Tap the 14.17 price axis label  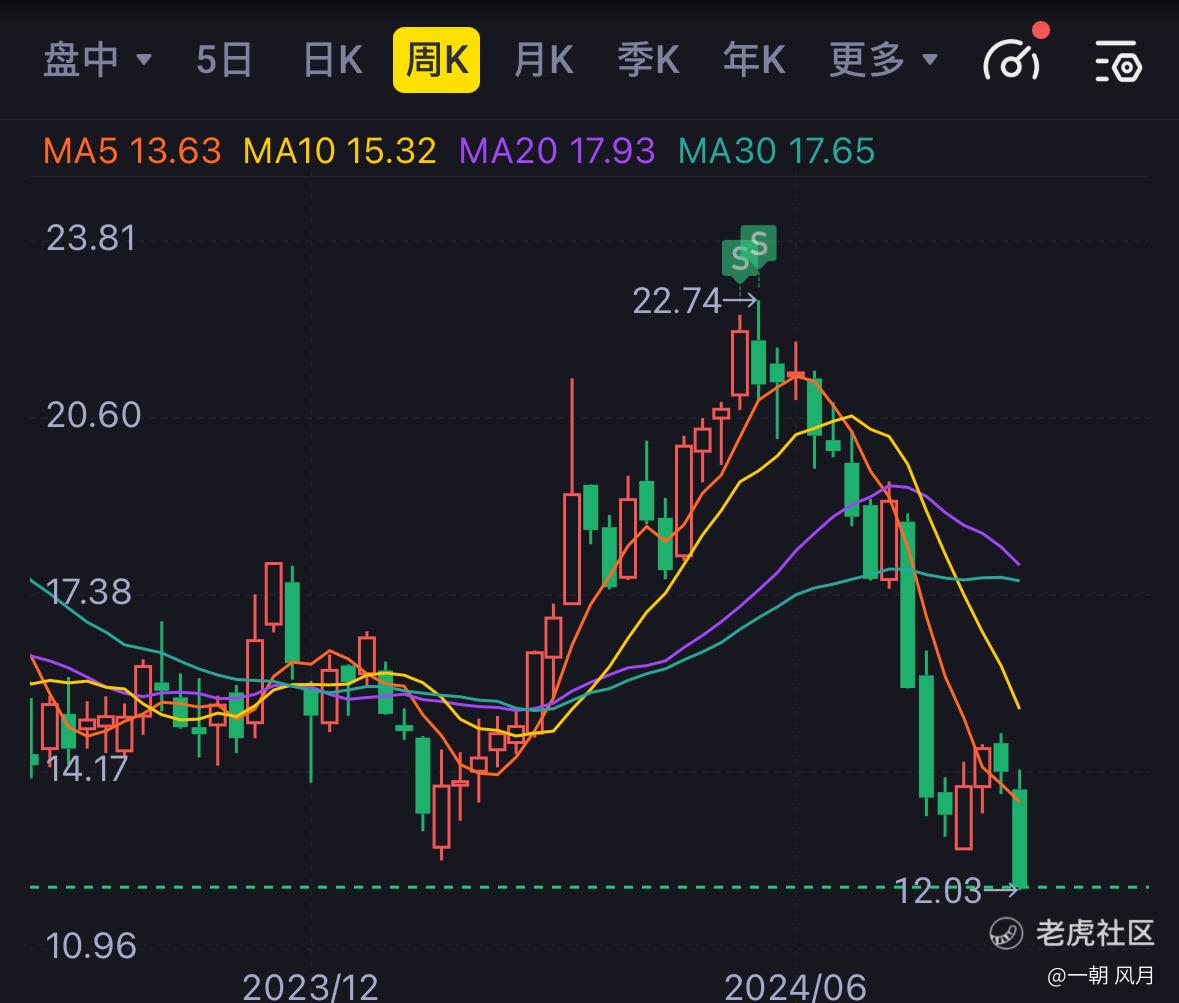[87, 769]
